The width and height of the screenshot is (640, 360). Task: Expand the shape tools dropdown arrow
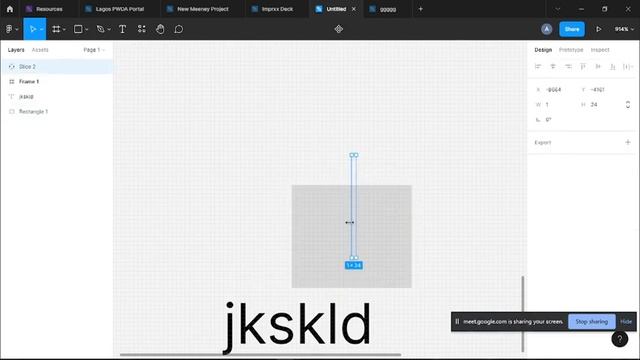tap(87, 29)
